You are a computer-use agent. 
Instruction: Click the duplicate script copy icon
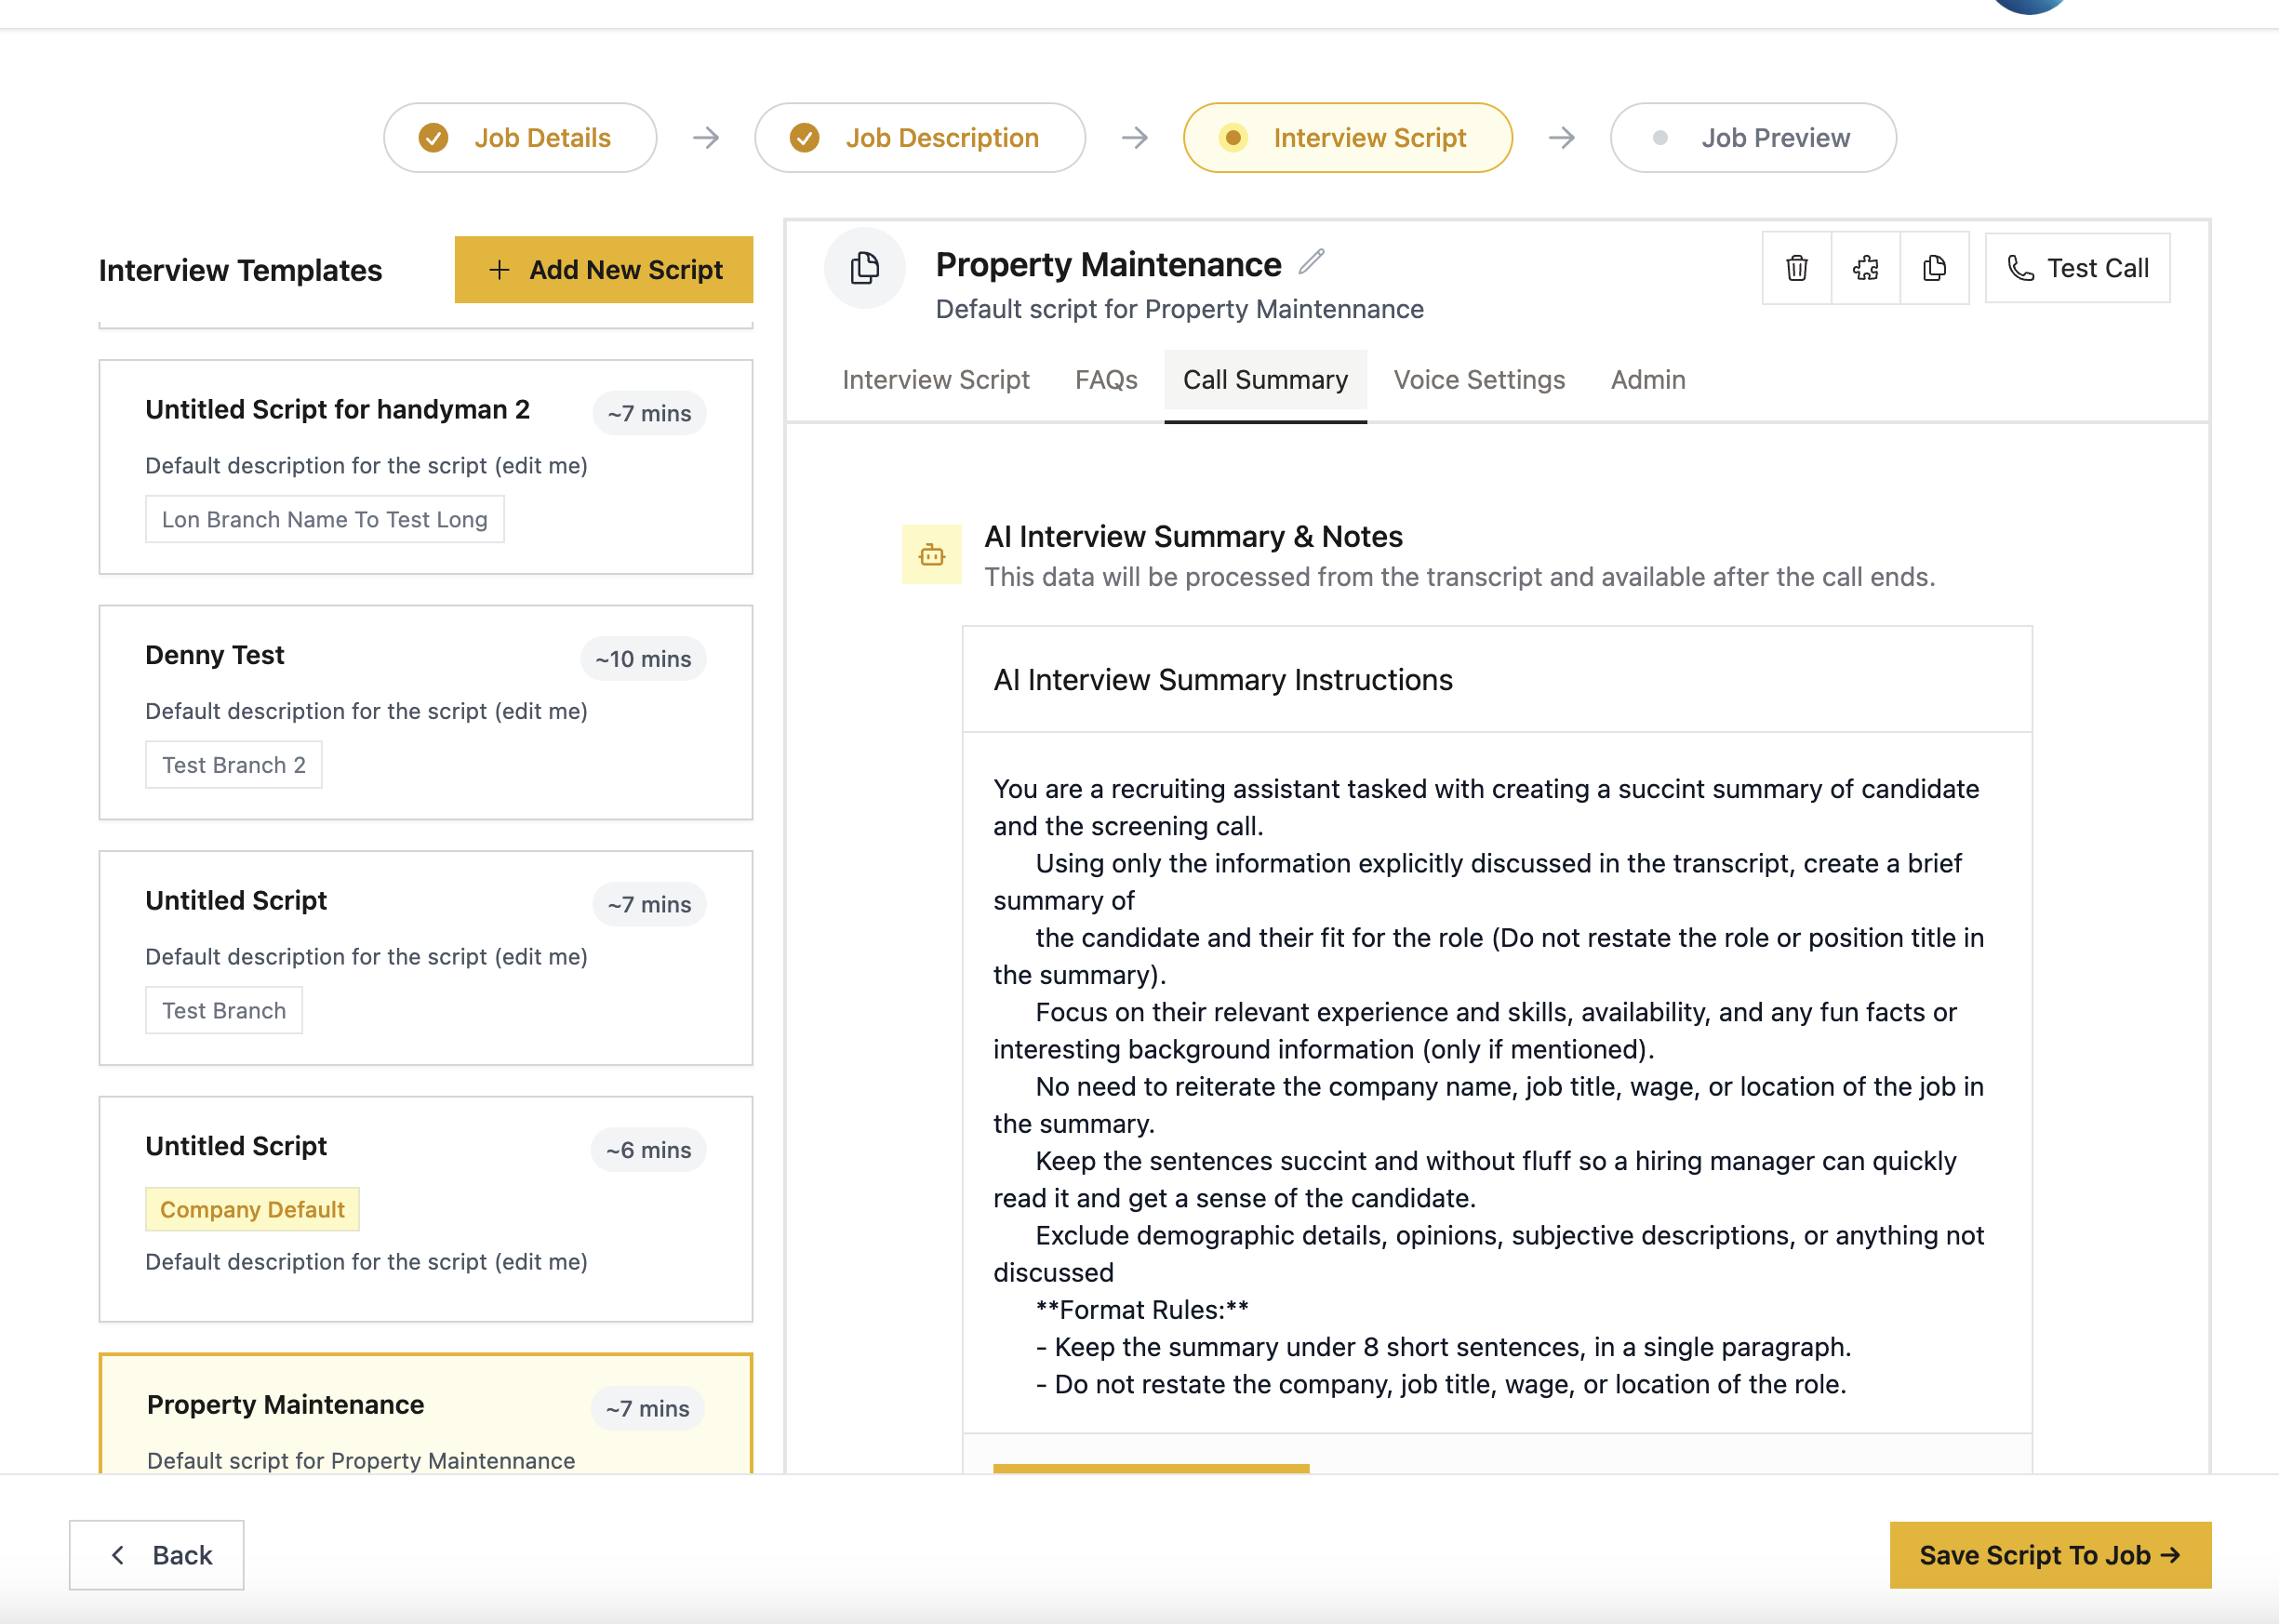(x=1934, y=268)
